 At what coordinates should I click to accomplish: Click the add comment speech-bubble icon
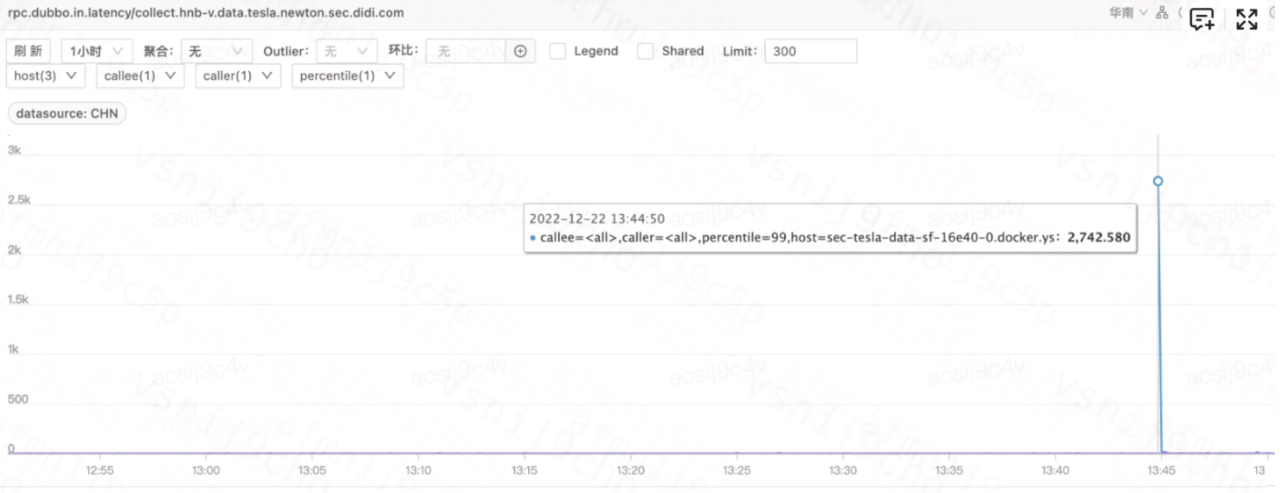pos(1202,19)
